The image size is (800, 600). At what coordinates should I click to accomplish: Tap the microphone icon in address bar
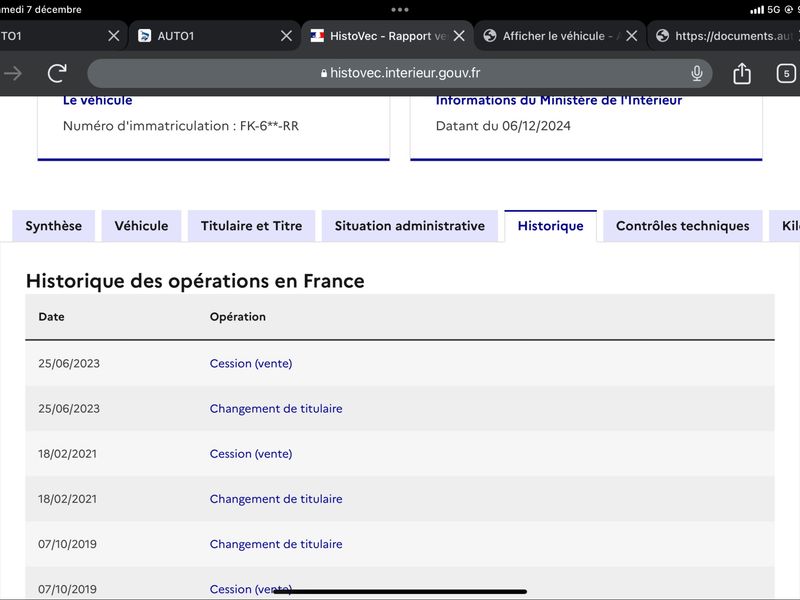tap(696, 73)
